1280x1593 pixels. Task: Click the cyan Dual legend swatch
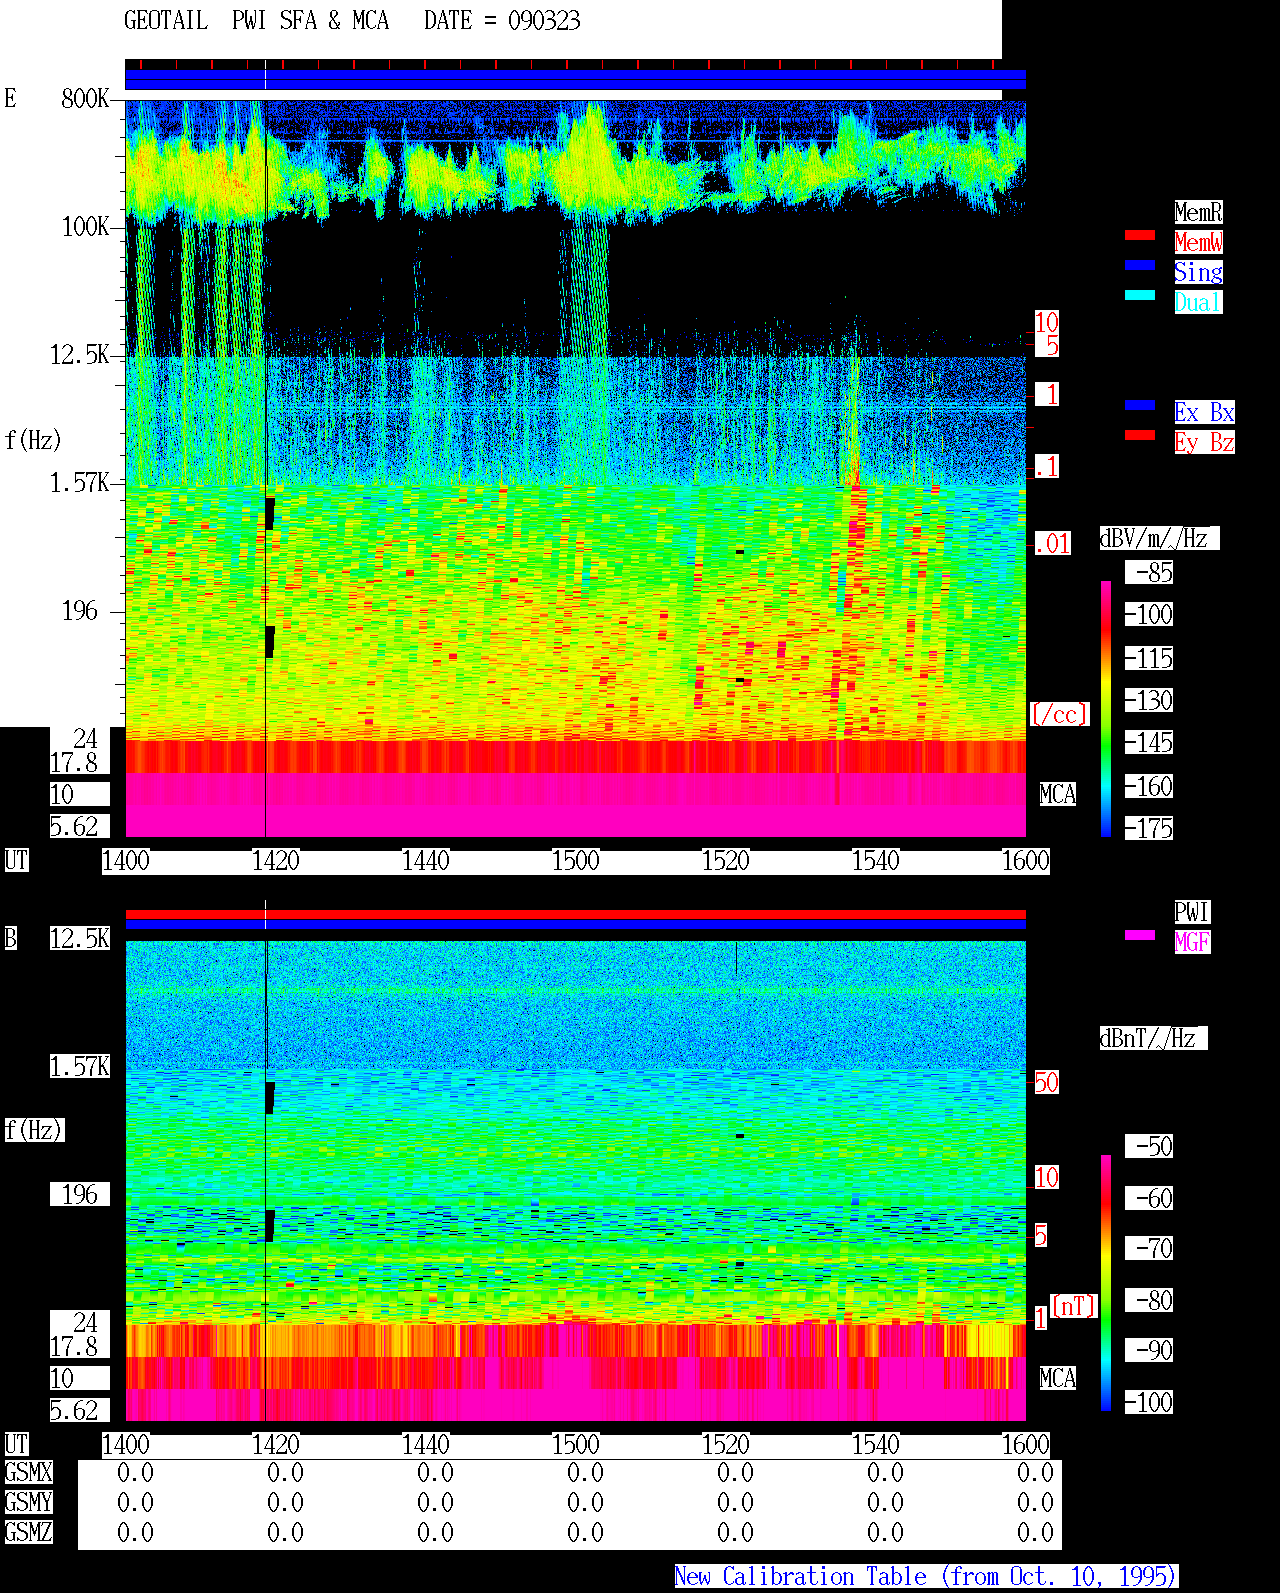point(1140,295)
